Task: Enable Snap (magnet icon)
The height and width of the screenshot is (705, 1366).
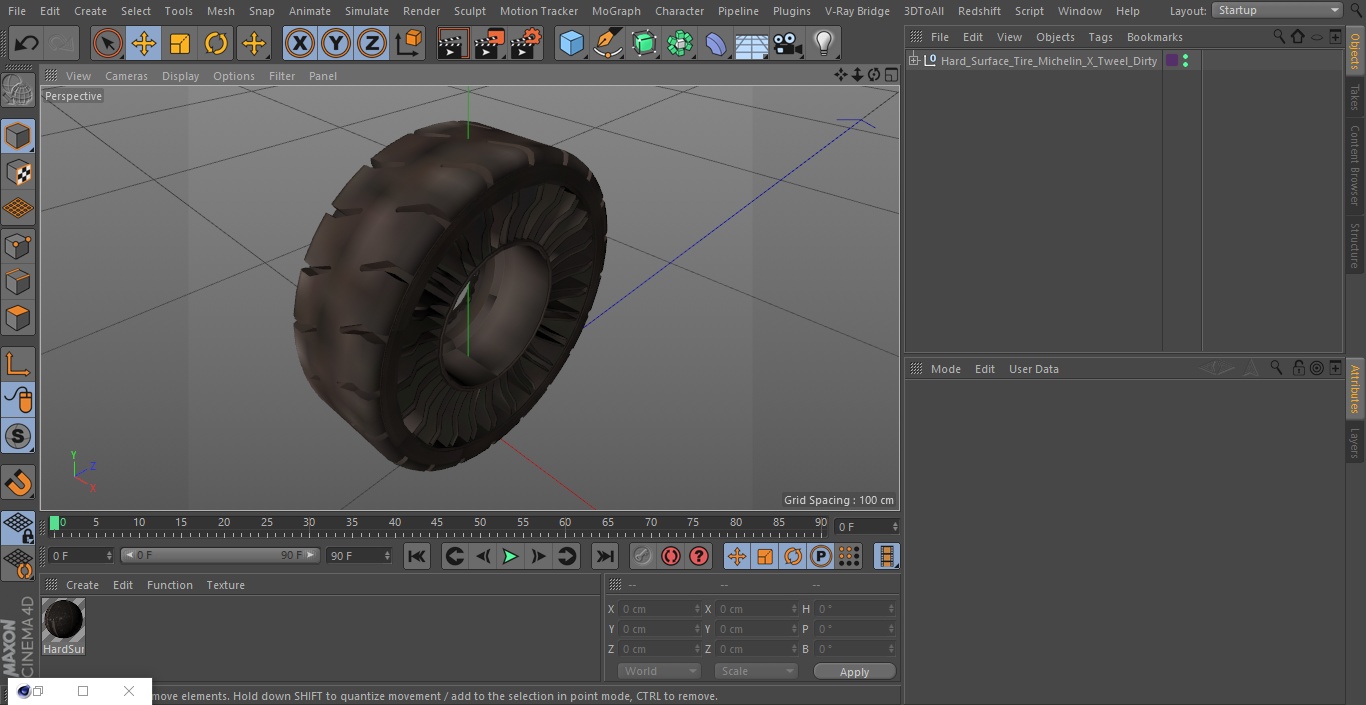Action: pos(18,483)
